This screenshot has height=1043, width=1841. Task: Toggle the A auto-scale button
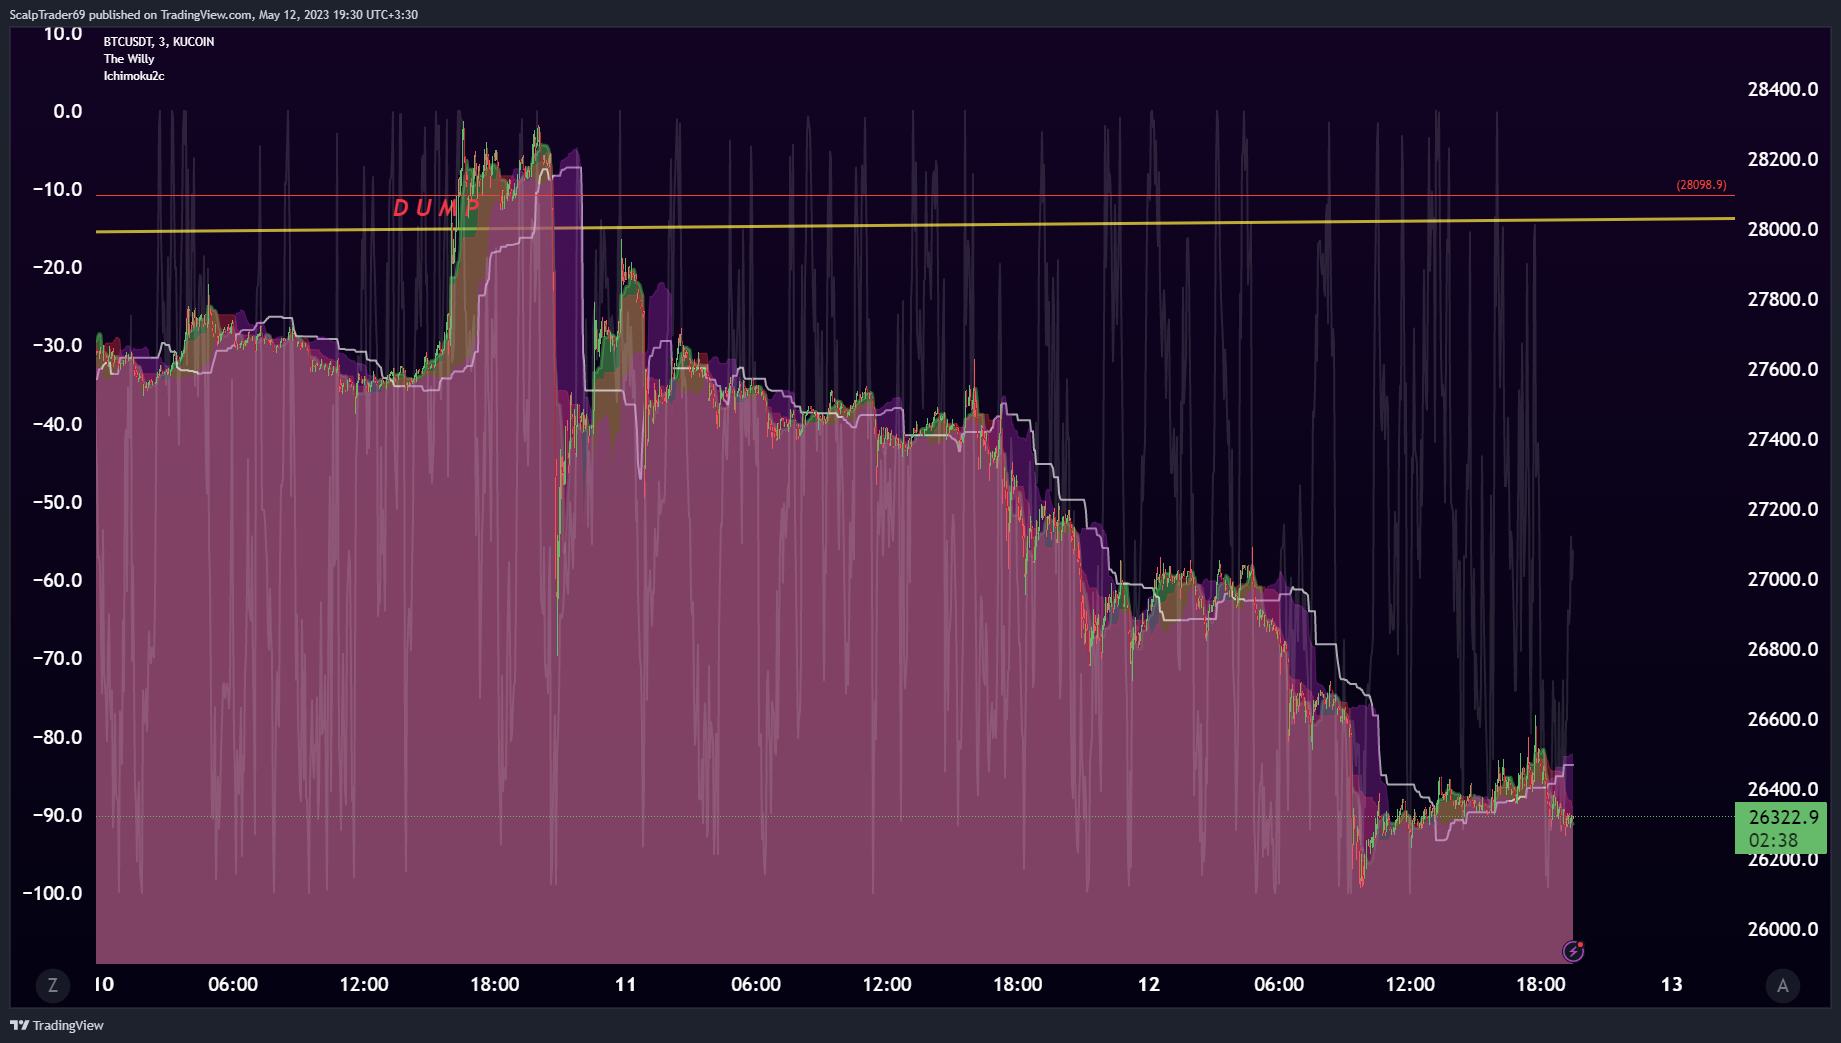click(1782, 985)
